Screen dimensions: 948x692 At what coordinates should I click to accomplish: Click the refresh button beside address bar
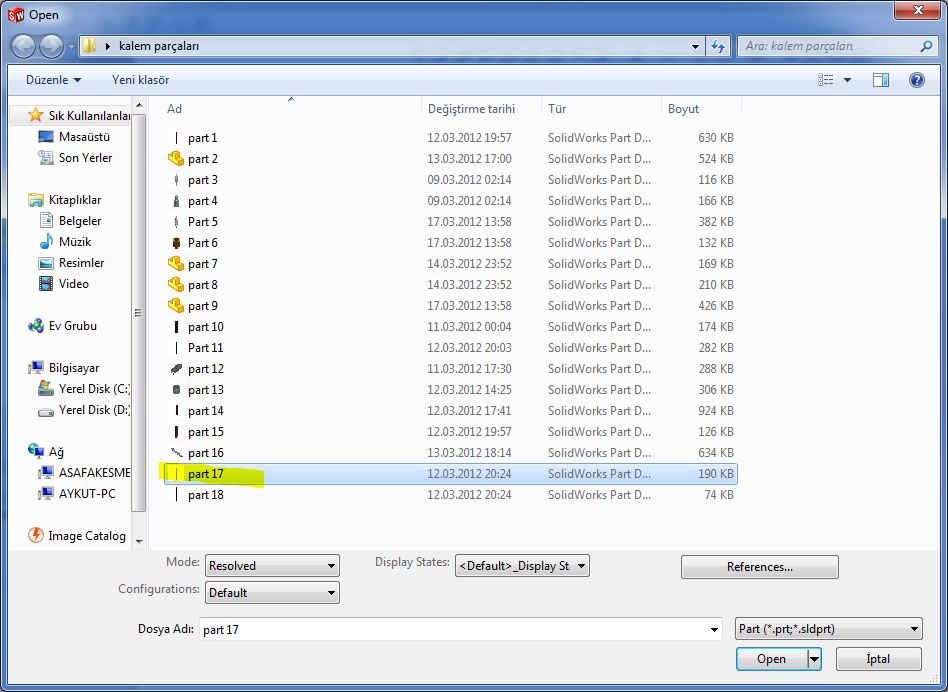pos(718,46)
